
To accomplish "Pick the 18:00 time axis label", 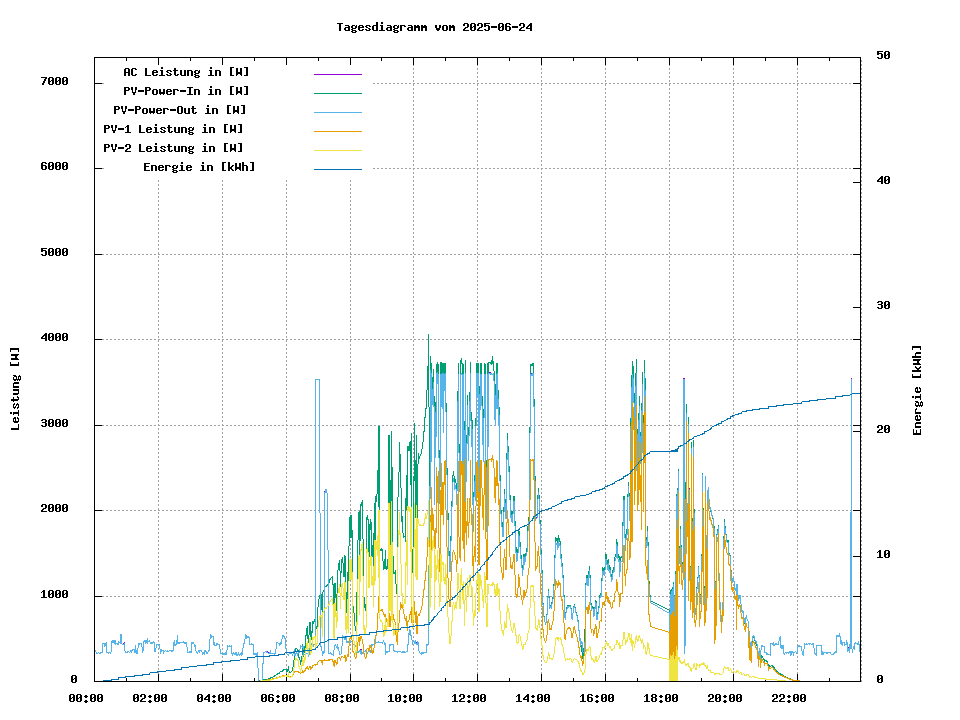I will point(661,698).
